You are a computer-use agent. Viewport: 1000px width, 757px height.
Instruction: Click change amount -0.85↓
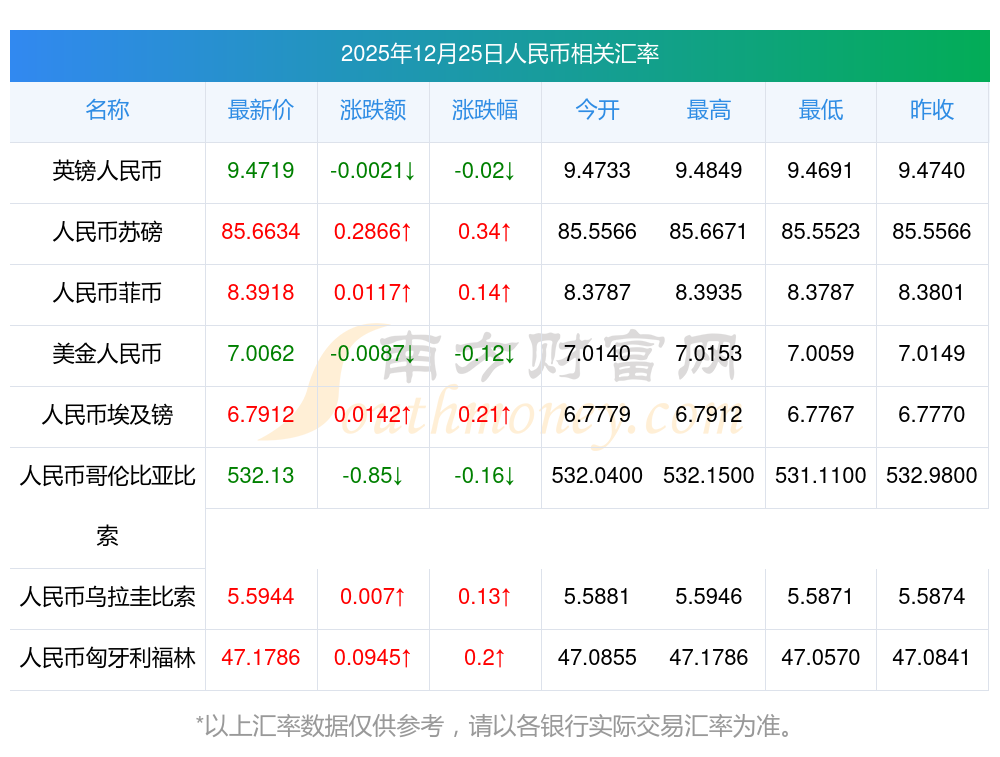point(373,476)
